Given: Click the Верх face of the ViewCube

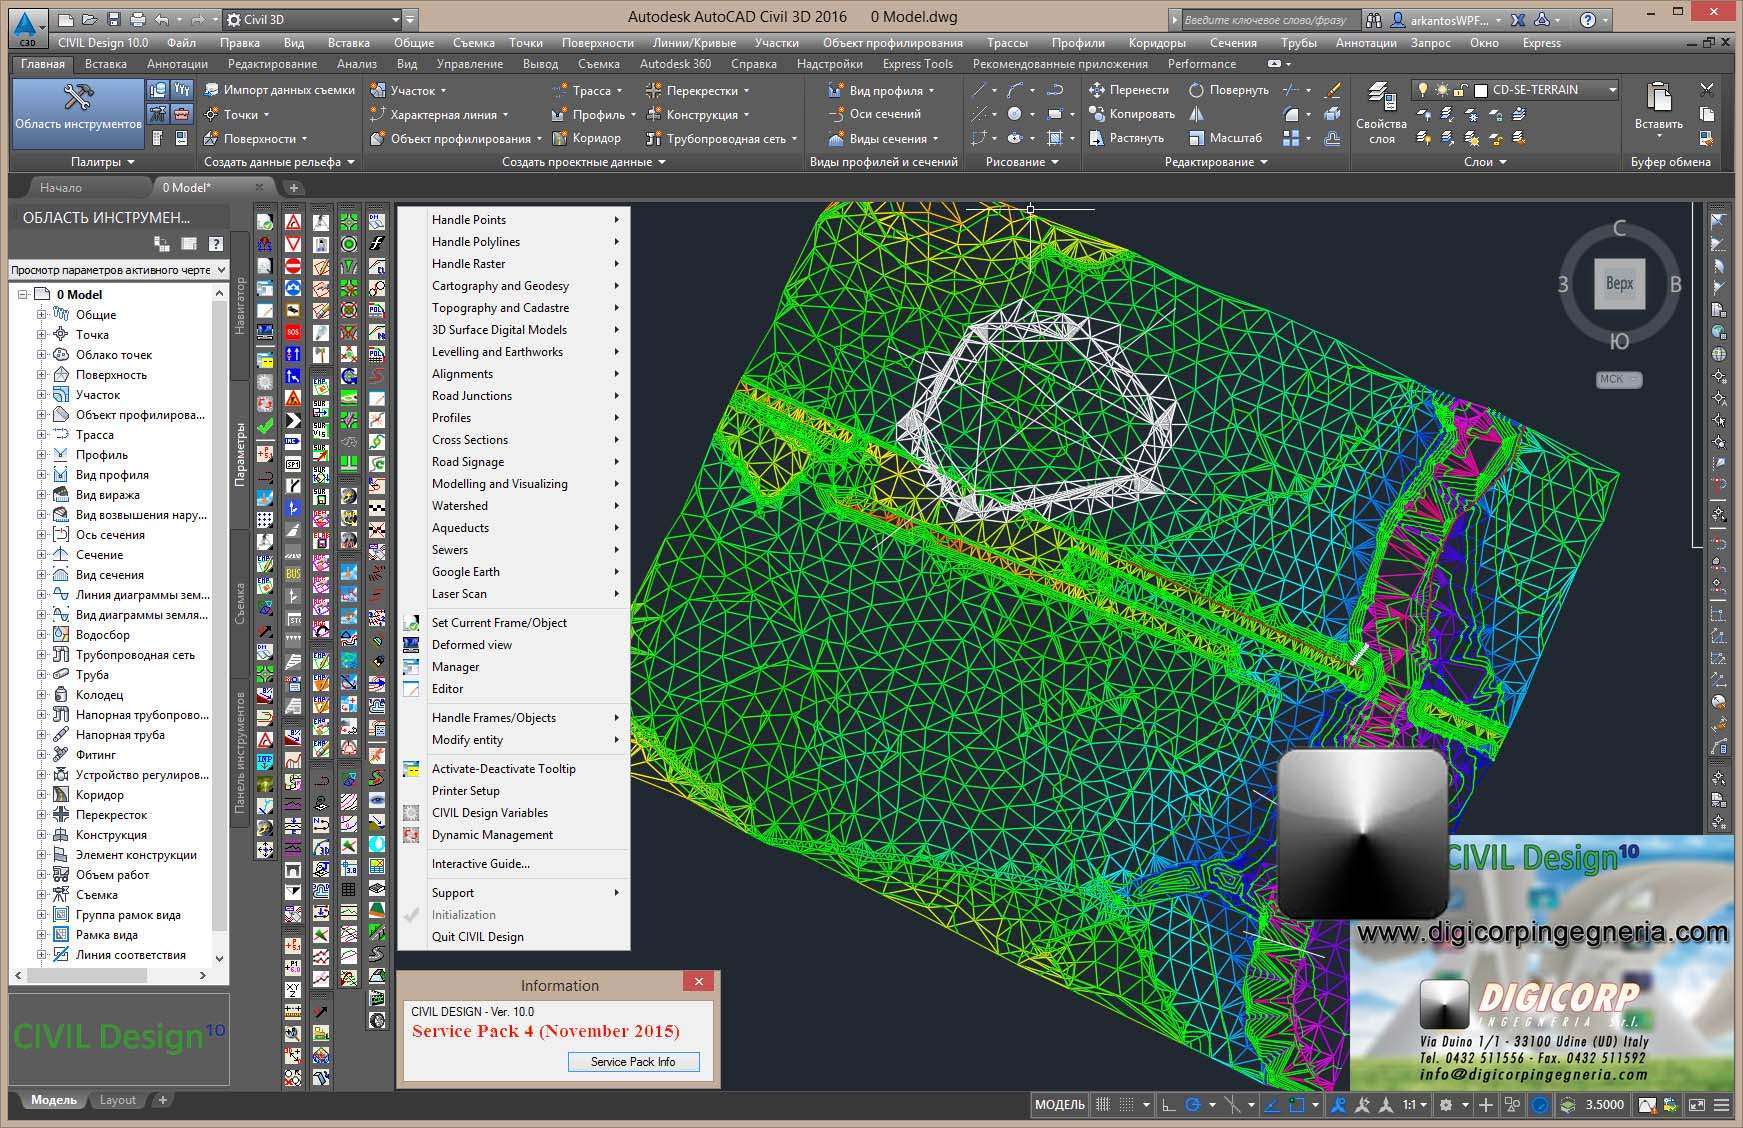Looking at the screenshot, I should click(1619, 283).
